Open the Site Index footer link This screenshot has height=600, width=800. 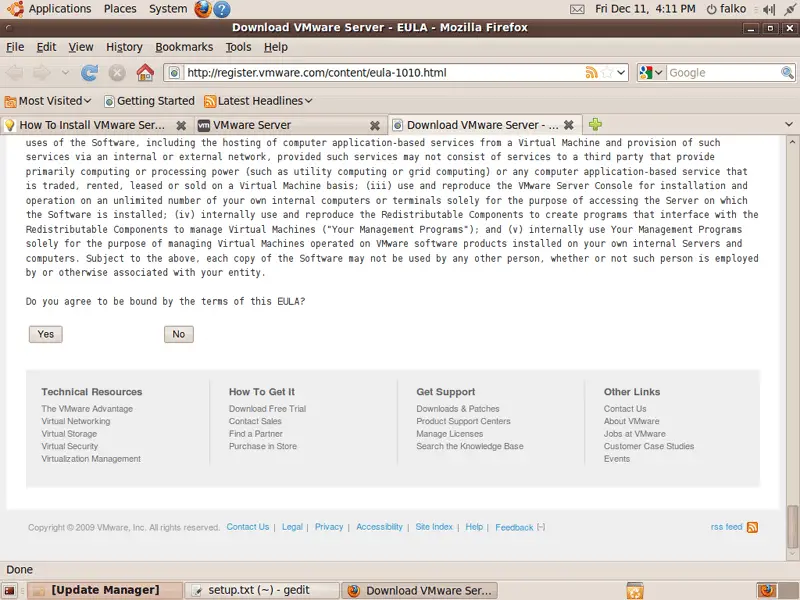coord(434,527)
